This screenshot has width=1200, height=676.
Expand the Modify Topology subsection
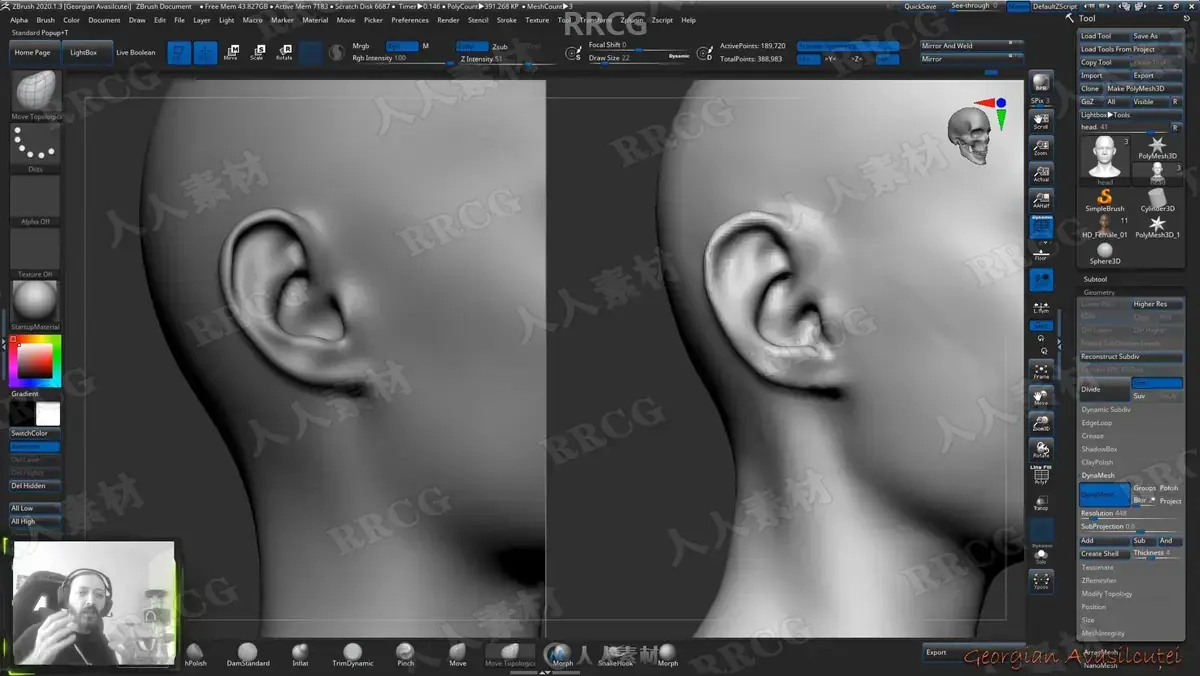[1107, 593]
